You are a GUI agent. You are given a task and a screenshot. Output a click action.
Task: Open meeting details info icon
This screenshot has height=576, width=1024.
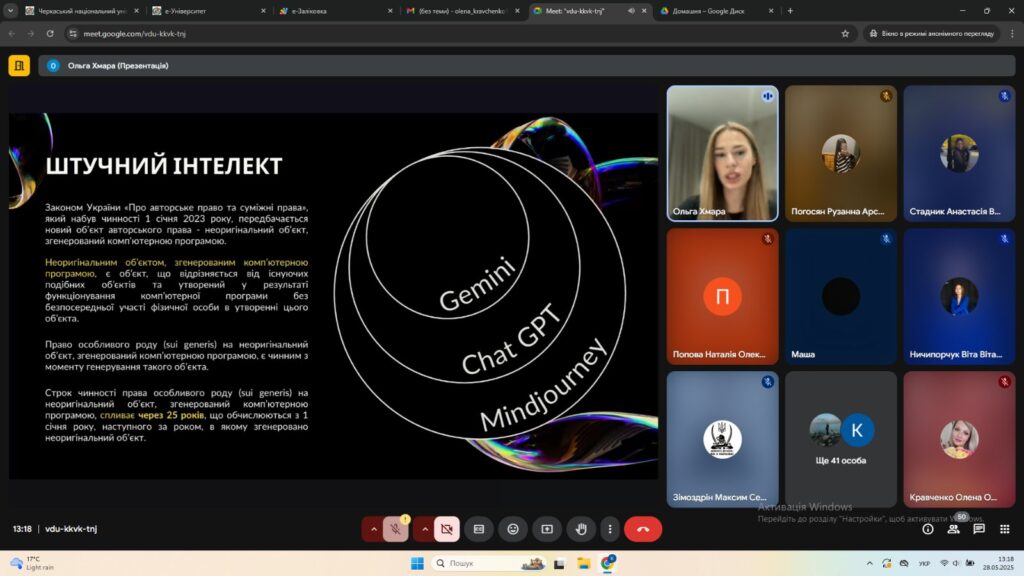tap(928, 529)
